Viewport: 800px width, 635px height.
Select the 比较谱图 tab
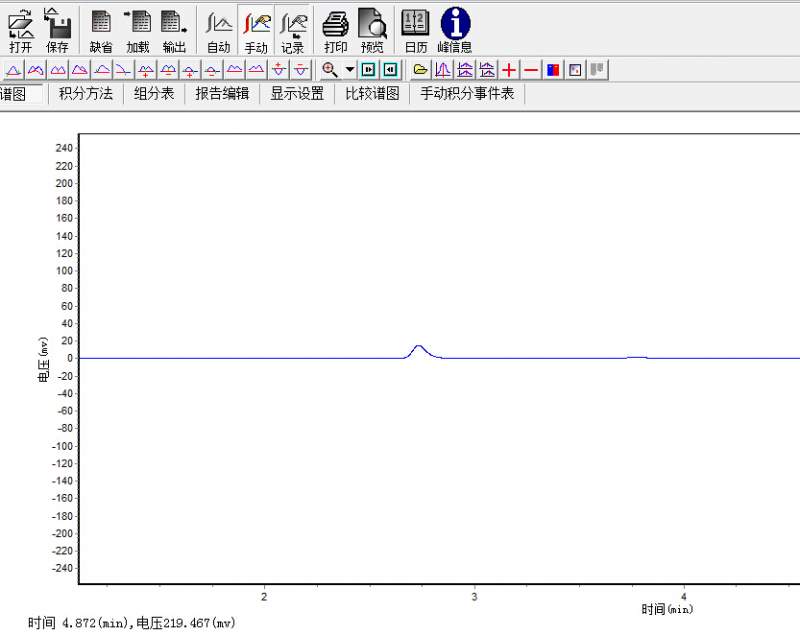click(x=372, y=94)
